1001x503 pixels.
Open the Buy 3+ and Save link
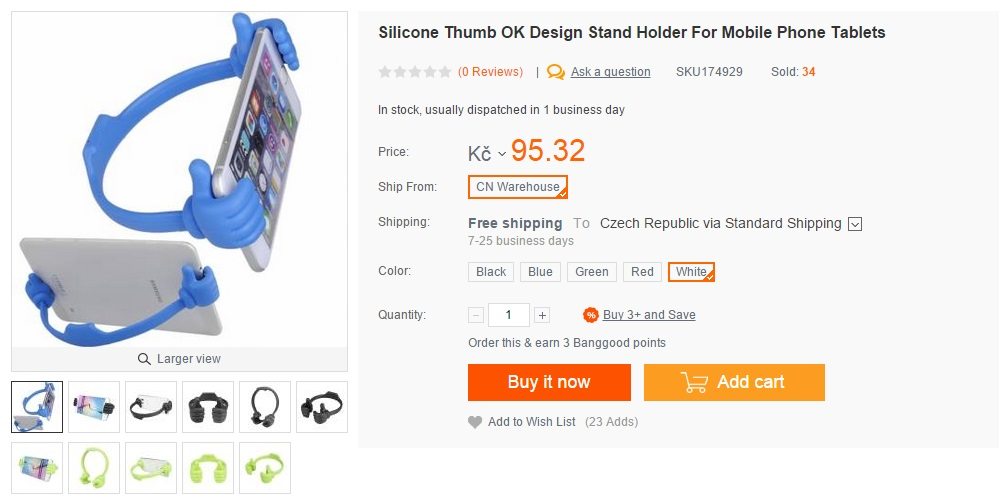pos(649,315)
